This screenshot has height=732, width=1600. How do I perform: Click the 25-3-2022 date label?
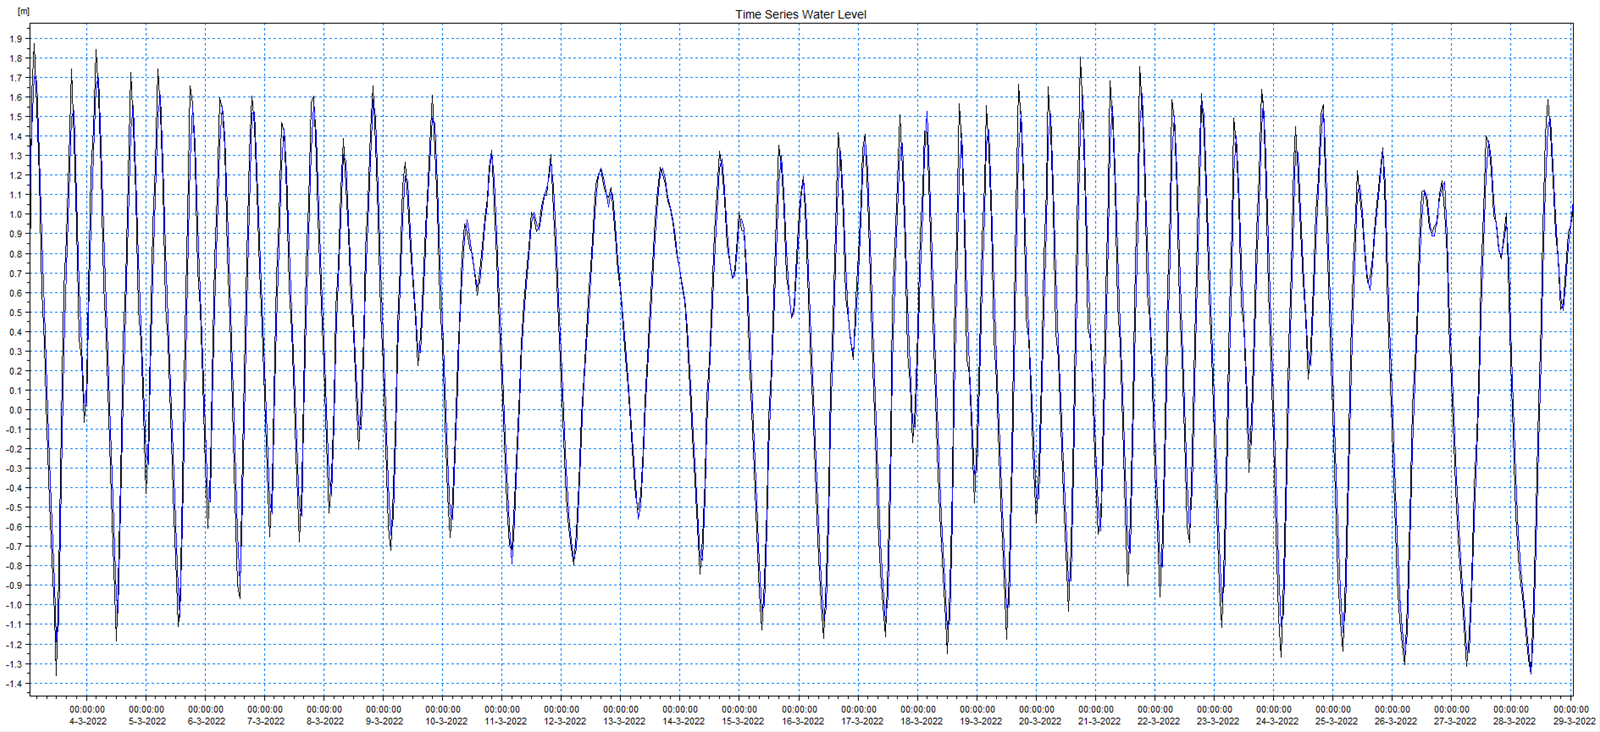point(1336,721)
